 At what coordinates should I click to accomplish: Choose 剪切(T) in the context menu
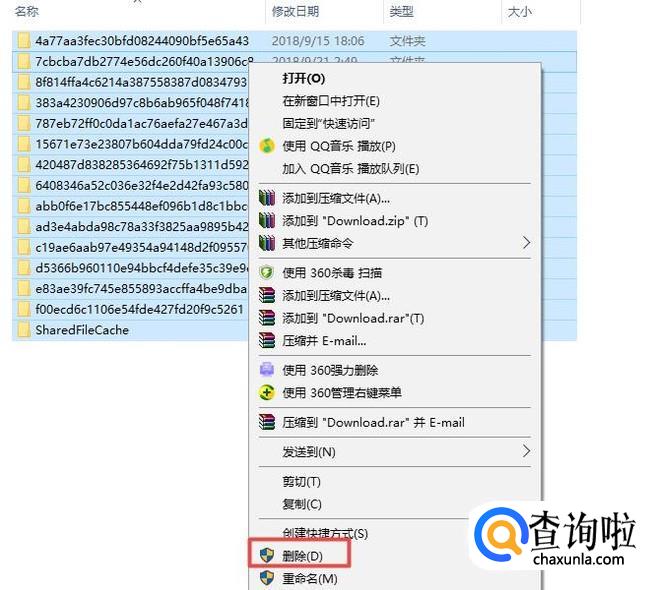(x=301, y=482)
